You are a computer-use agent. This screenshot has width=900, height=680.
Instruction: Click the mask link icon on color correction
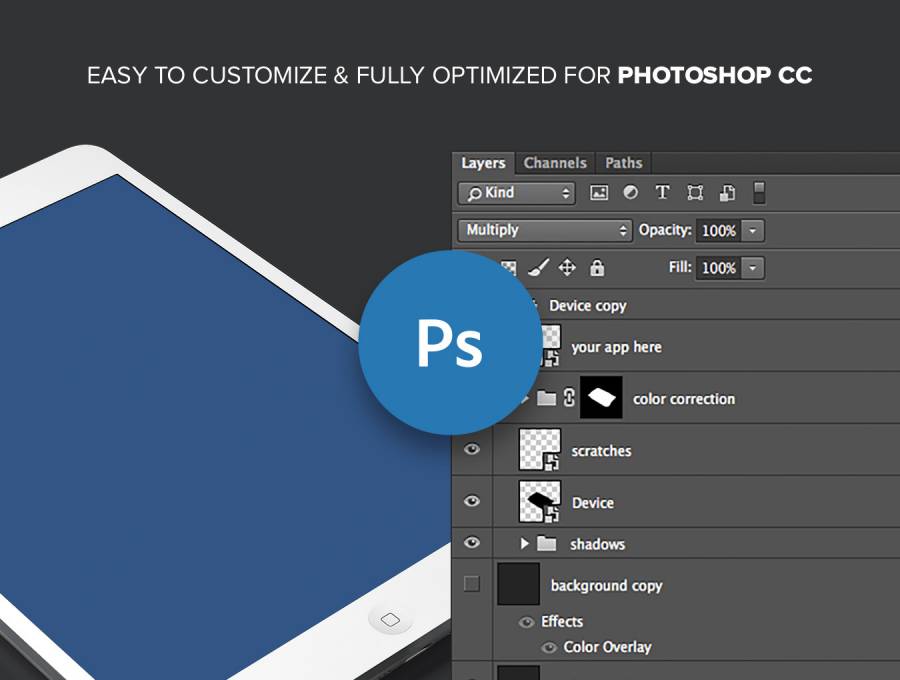click(569, 398)
